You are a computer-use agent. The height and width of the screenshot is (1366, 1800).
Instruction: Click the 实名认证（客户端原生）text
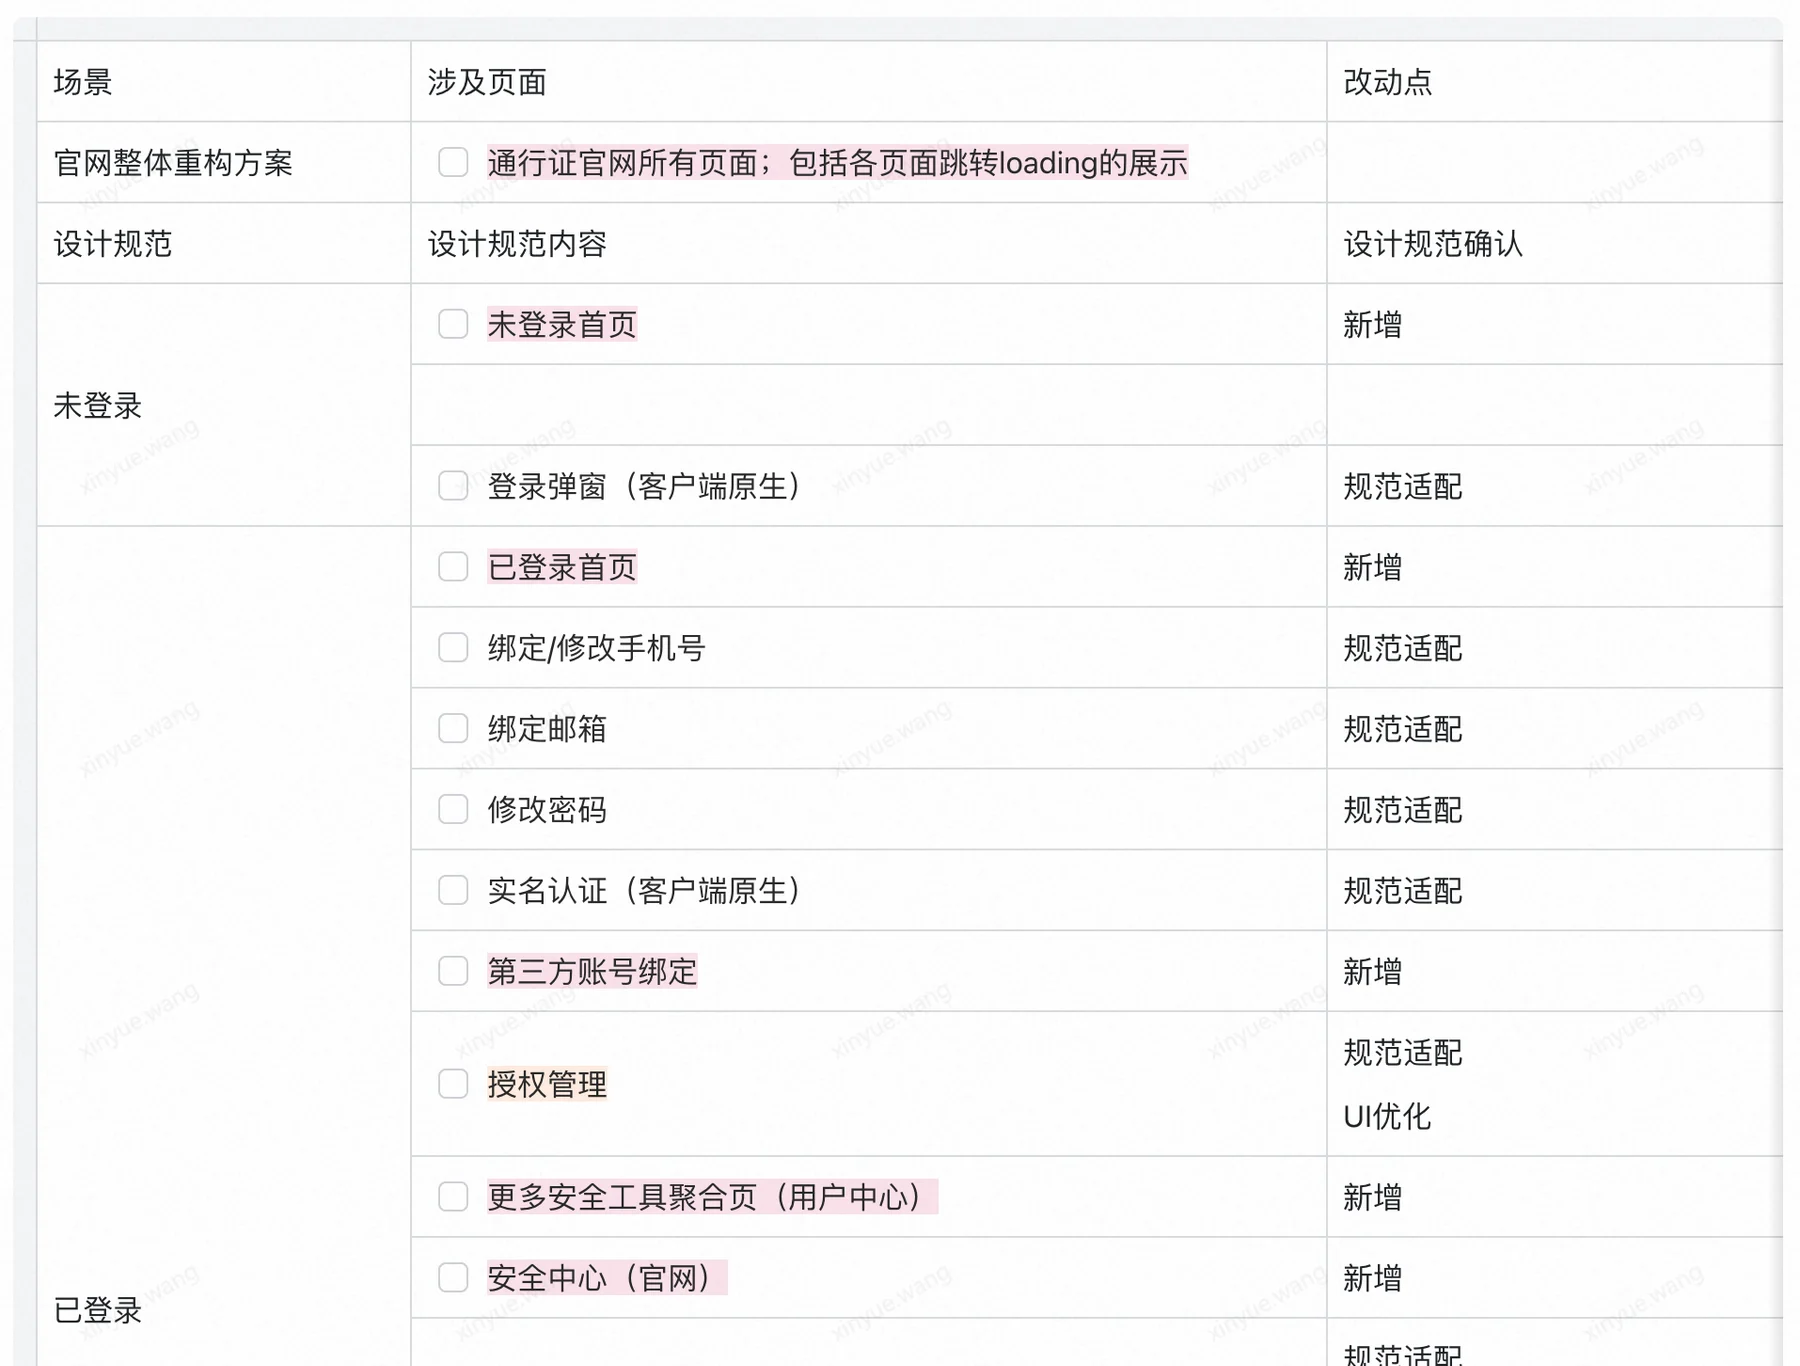coord(644,891)
